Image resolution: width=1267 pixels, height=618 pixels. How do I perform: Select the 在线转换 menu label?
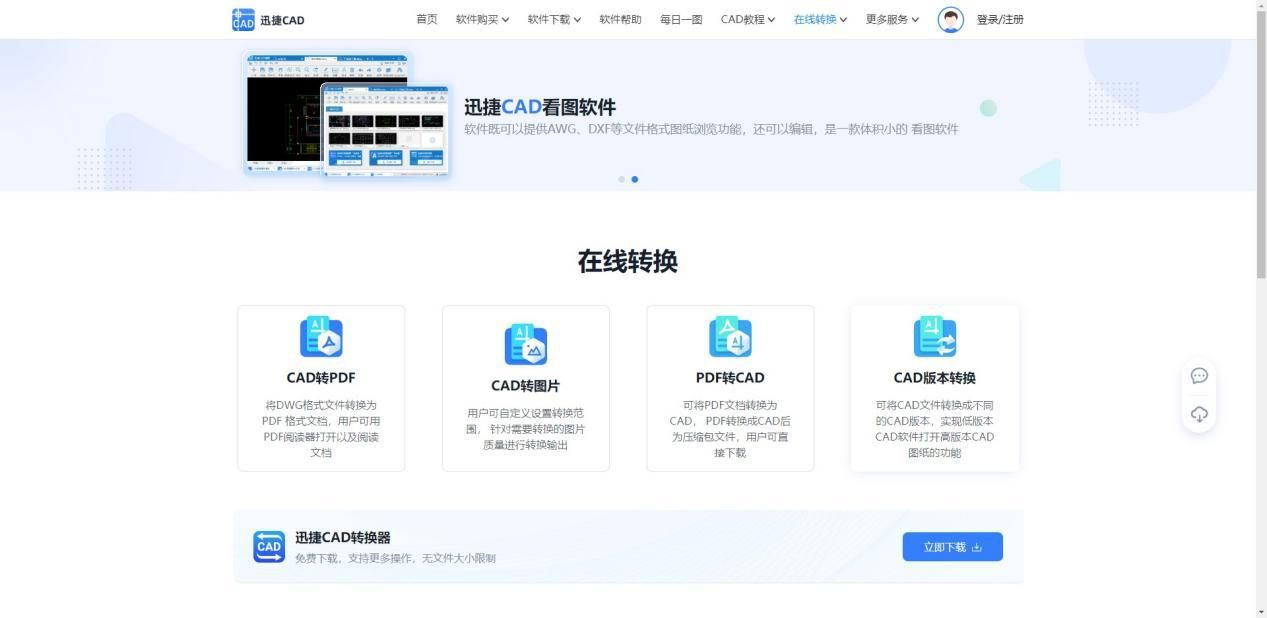pos(815,19)
